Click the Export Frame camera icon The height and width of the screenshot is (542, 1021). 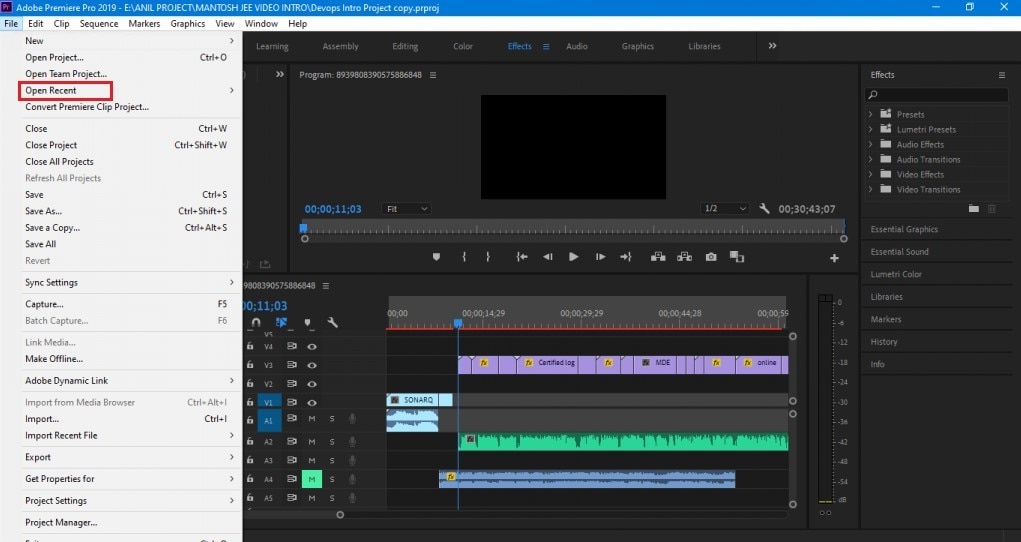click(x=711, y=257)
